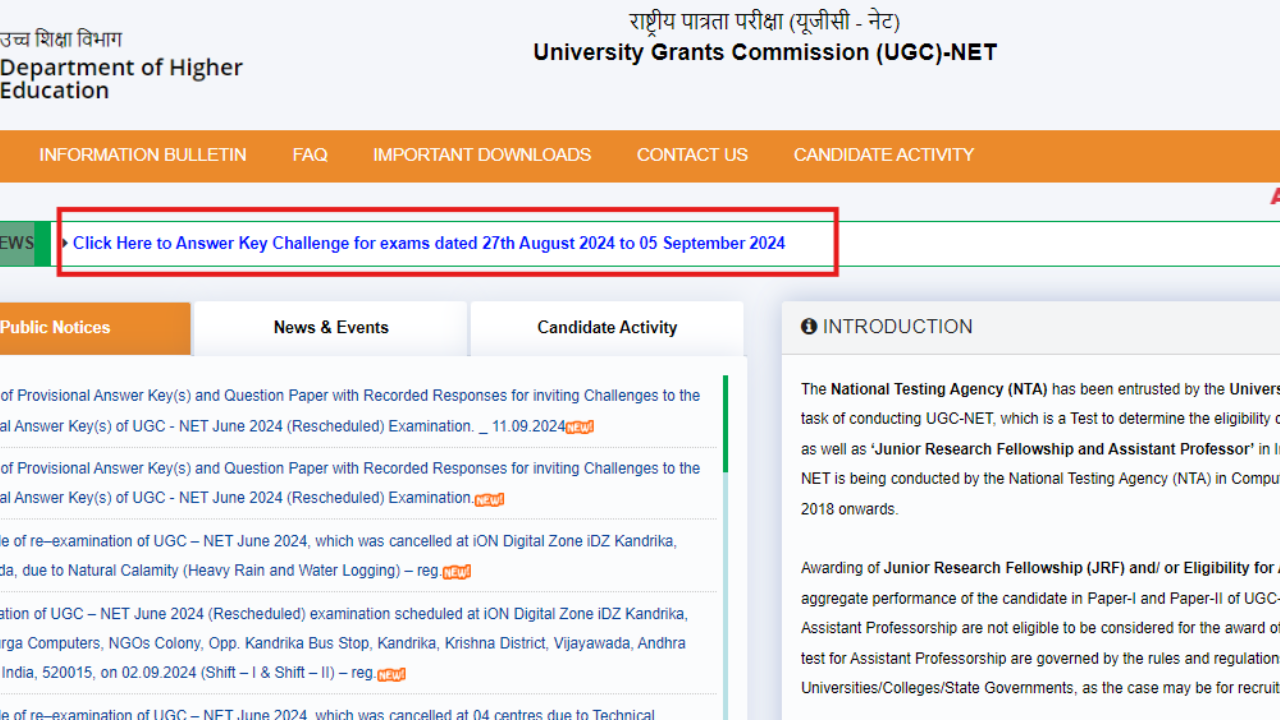Open the notice dated 11.09.2024
Viewport: 1280px width, 720px height.
(x=350, y=411)
